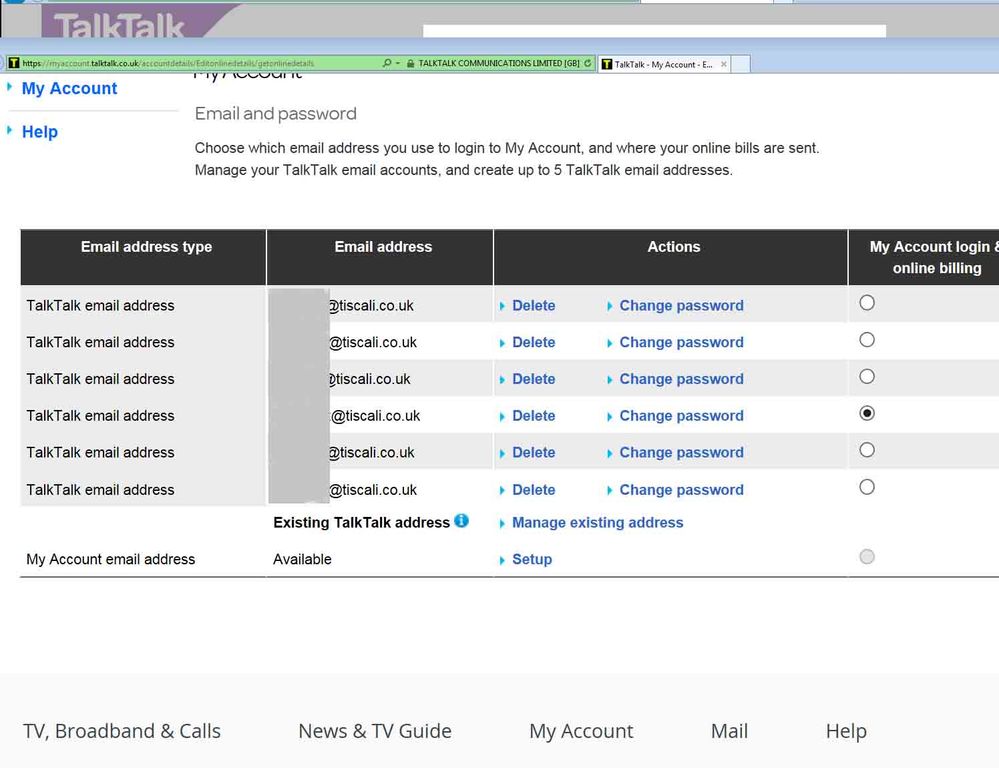Viewport: 999px width, 768px height.
Task: Click Change password in the fourth row
Action: (681, 416)
